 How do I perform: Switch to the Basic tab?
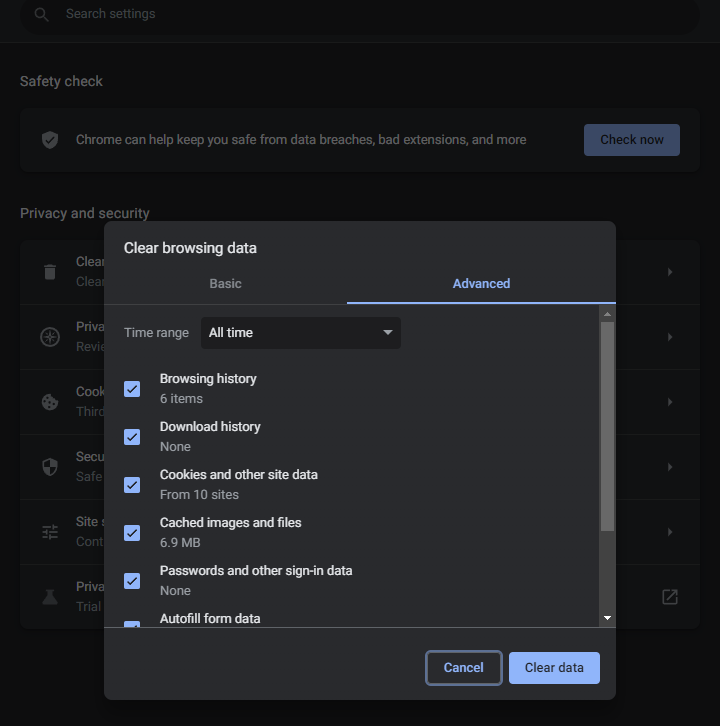[x=225, y=284]
